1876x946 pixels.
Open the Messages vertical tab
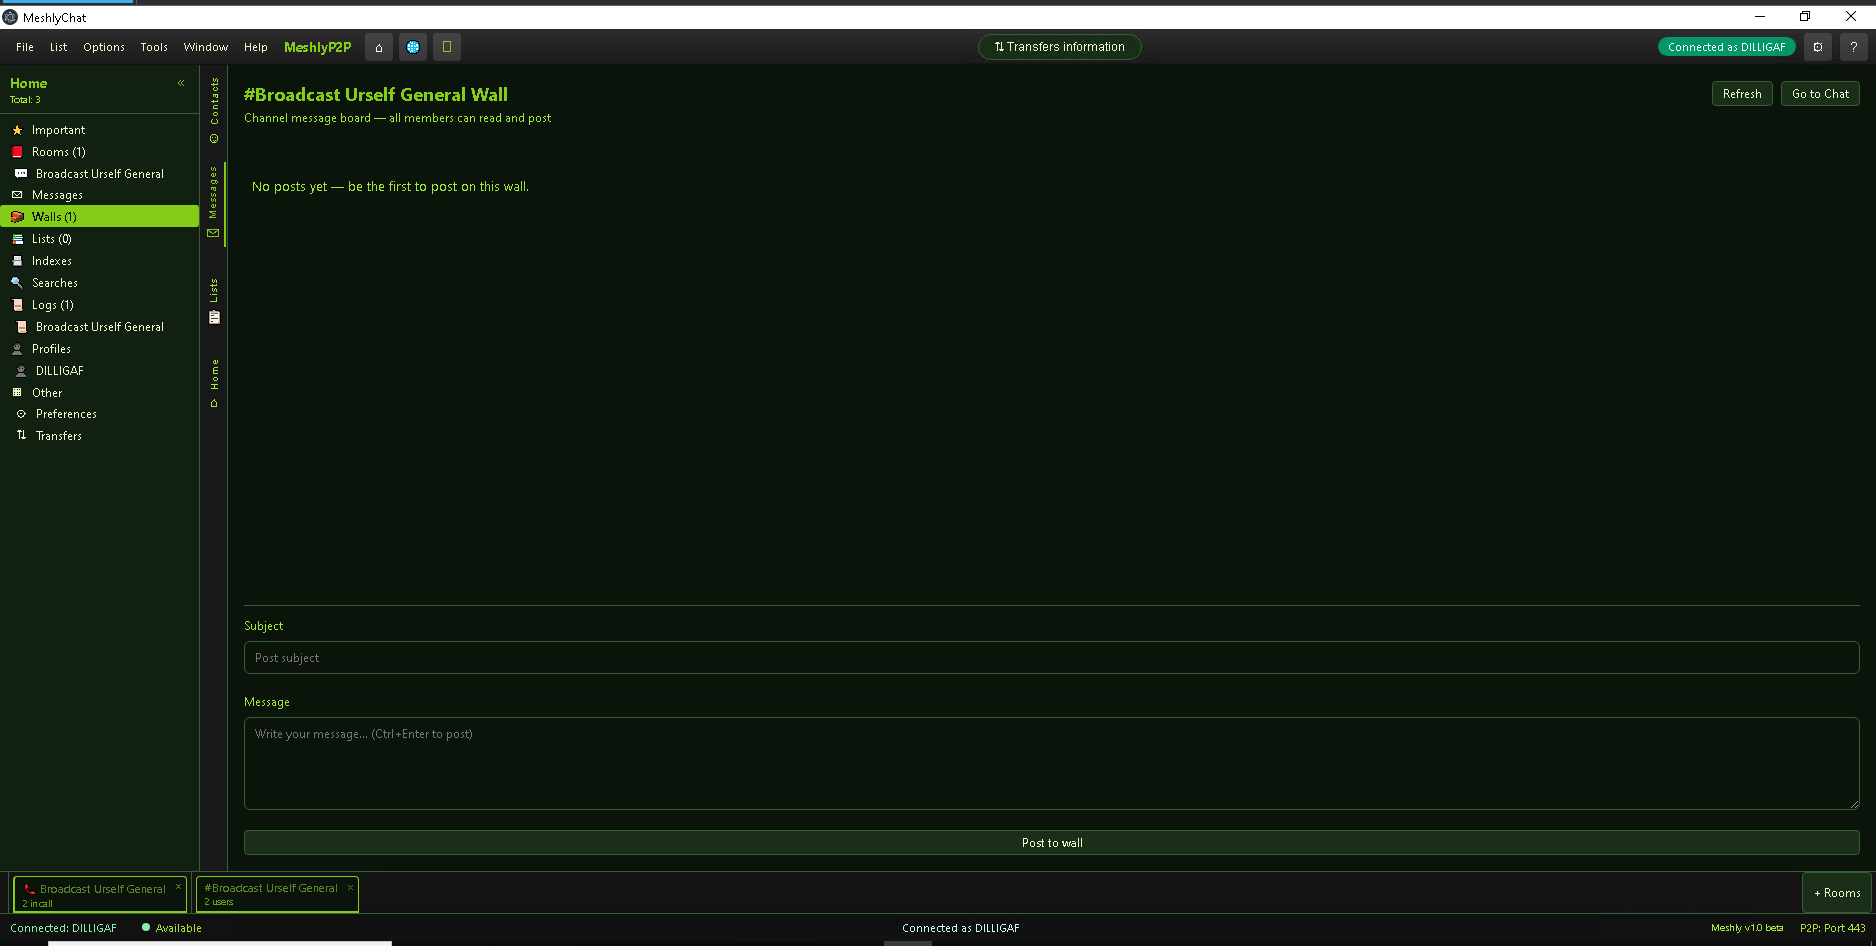(214, 202)
